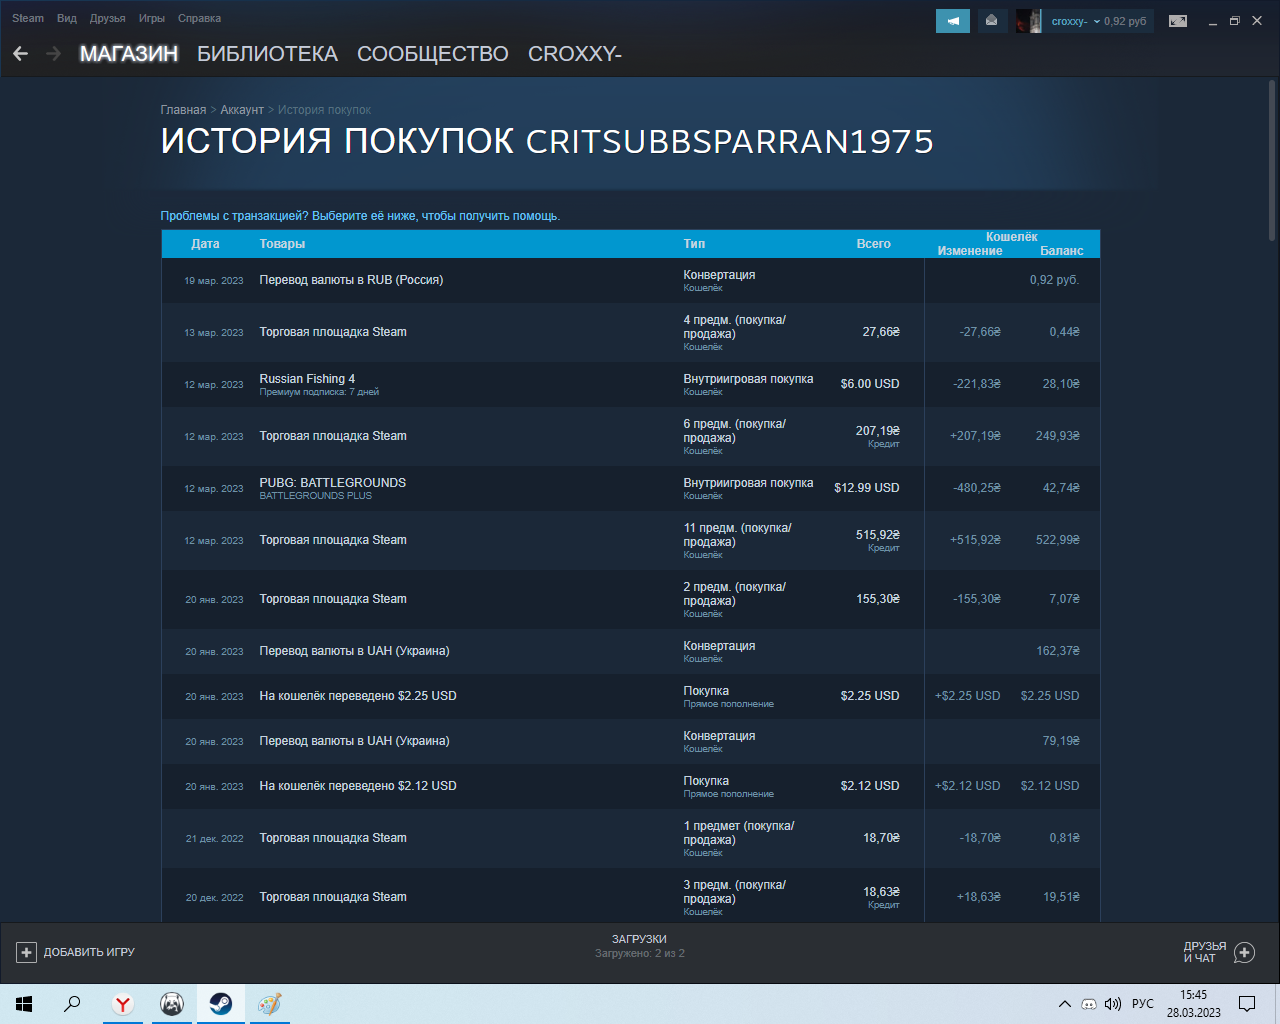Select the Russian Fishing 4 transaction
This screenshot has width=1280, height=1024.
[x=631, y=384]
